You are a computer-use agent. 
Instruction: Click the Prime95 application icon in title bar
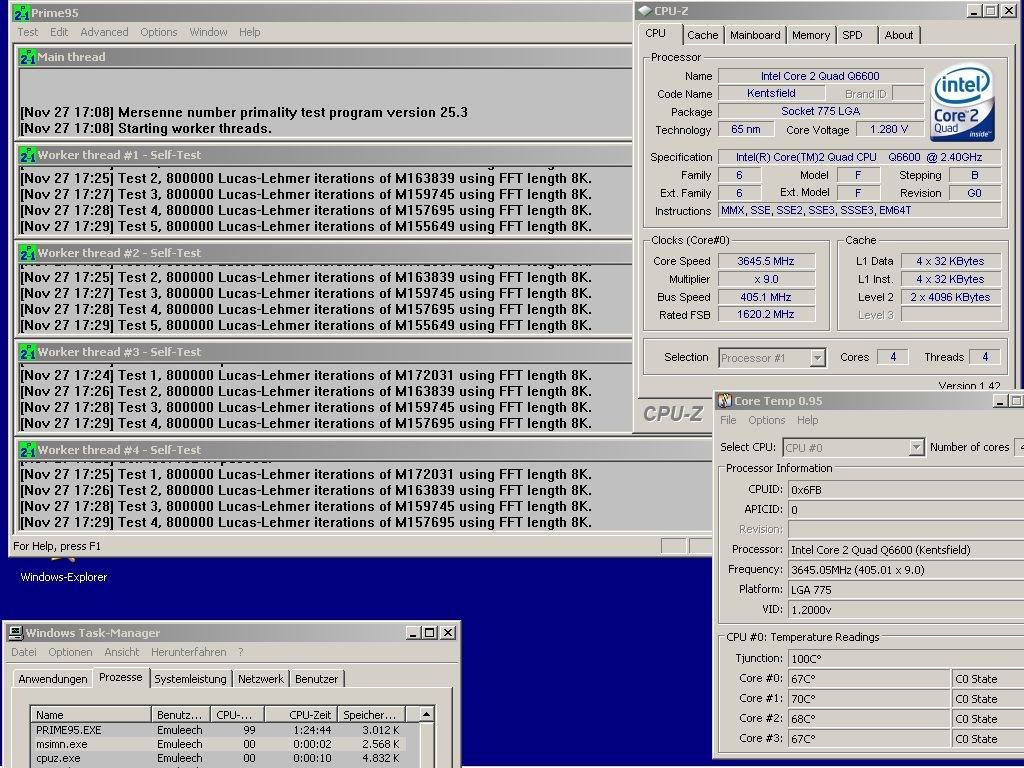pos(22,13)
